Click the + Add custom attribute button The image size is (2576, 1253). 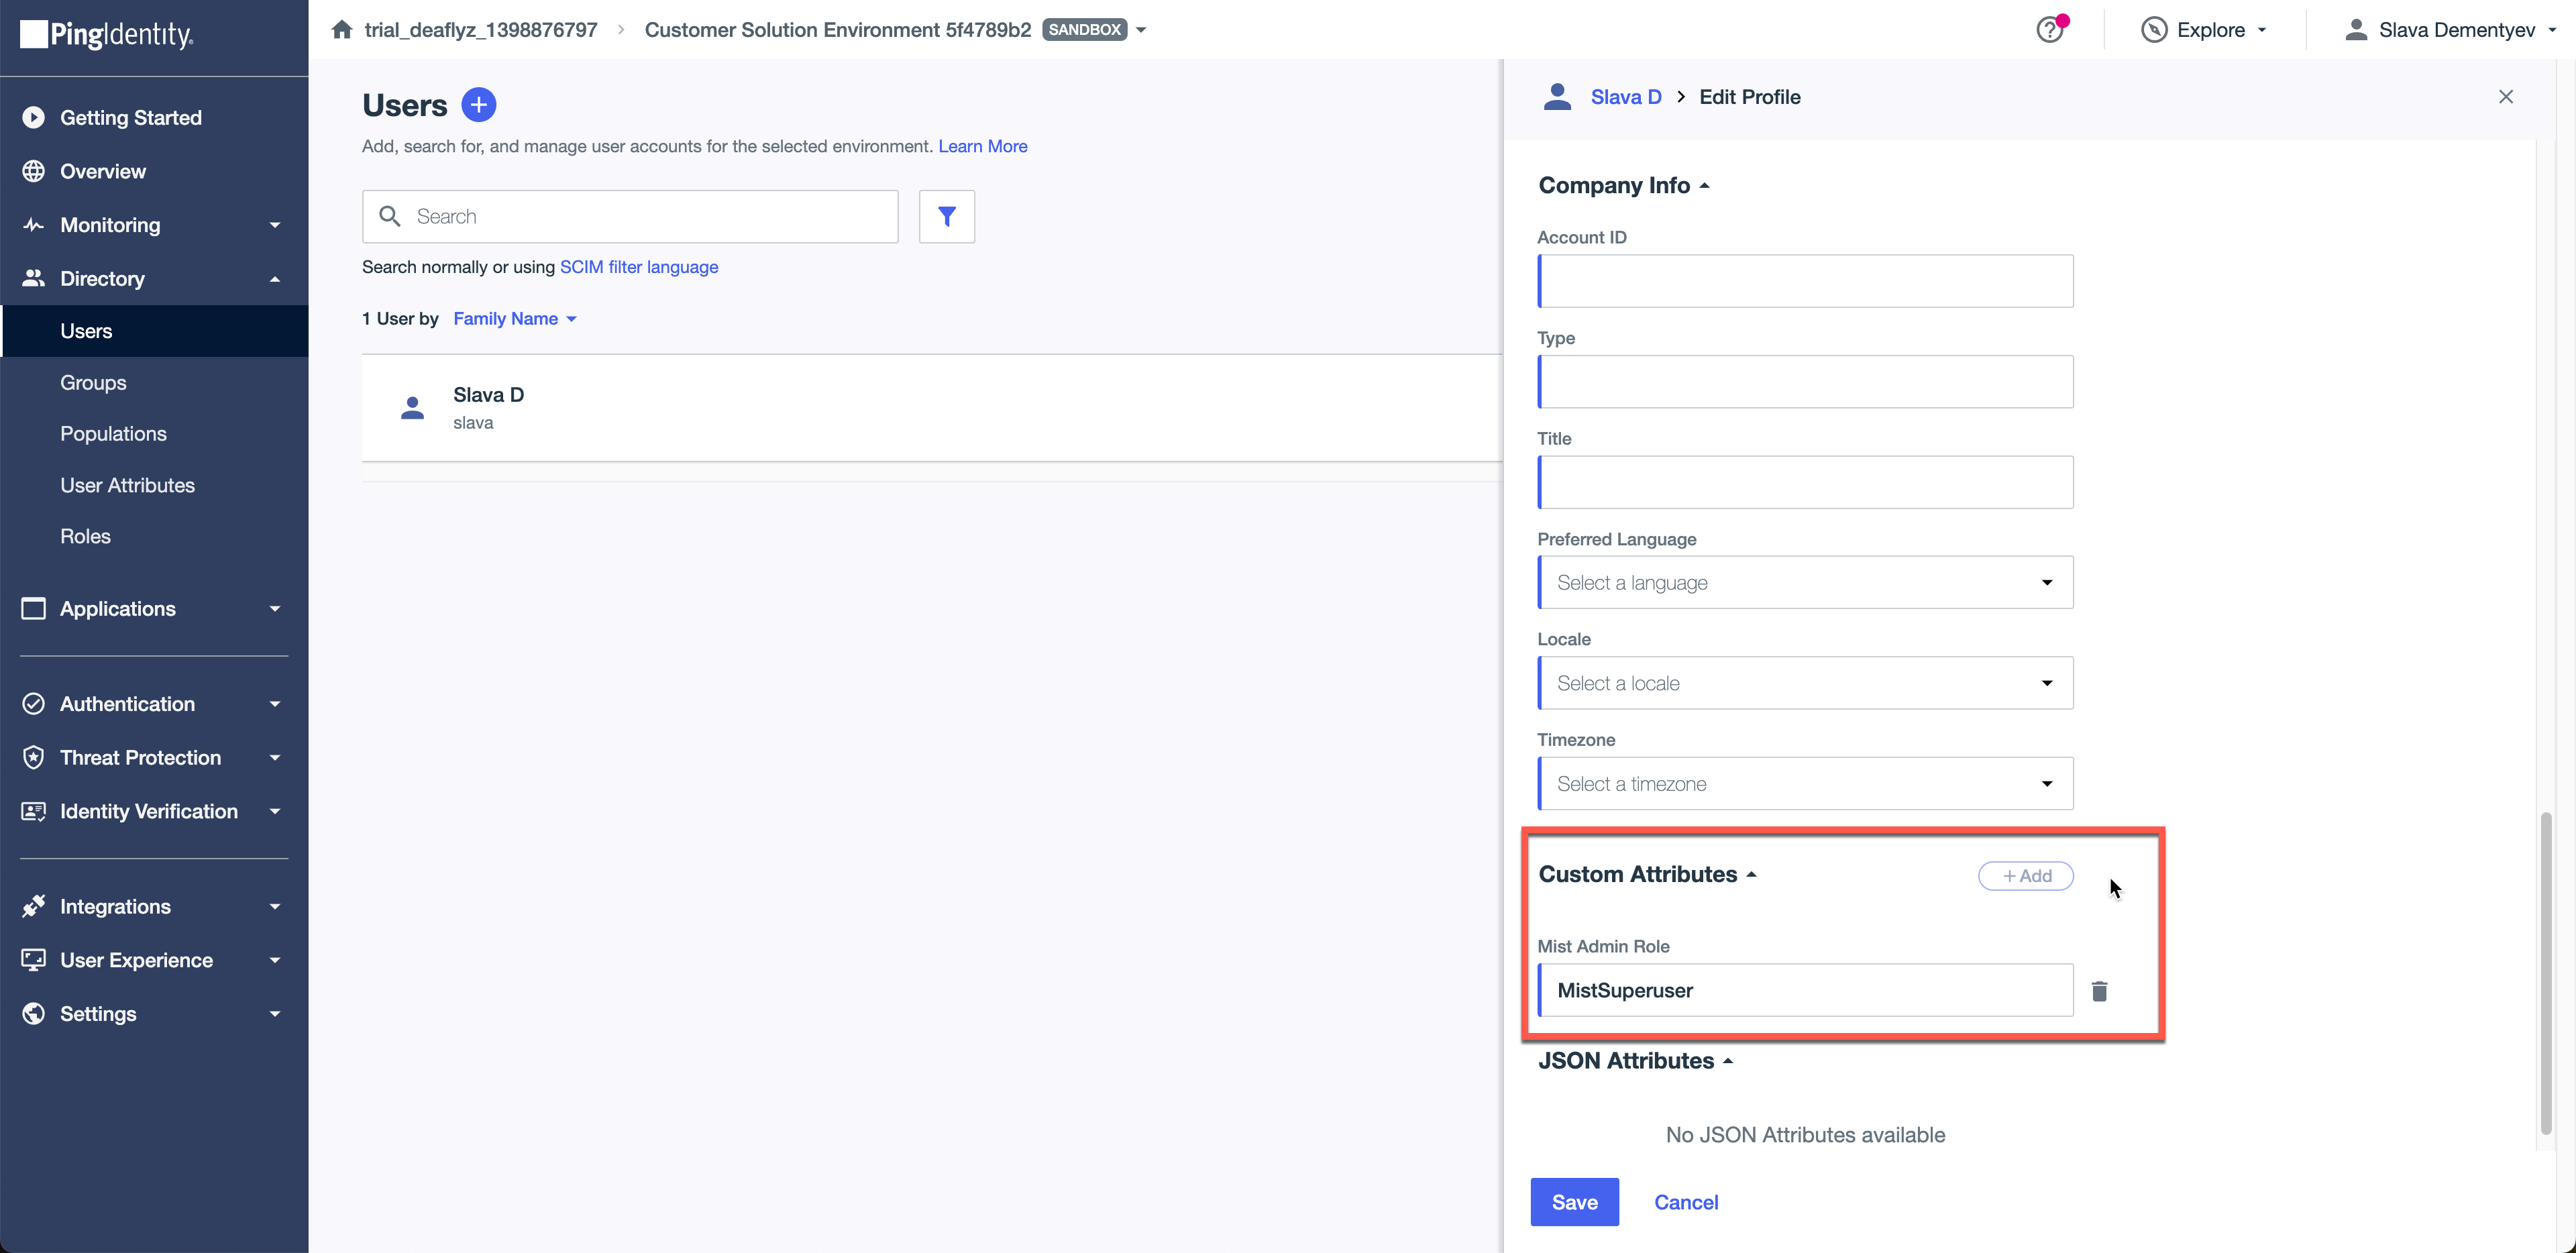2025,876
